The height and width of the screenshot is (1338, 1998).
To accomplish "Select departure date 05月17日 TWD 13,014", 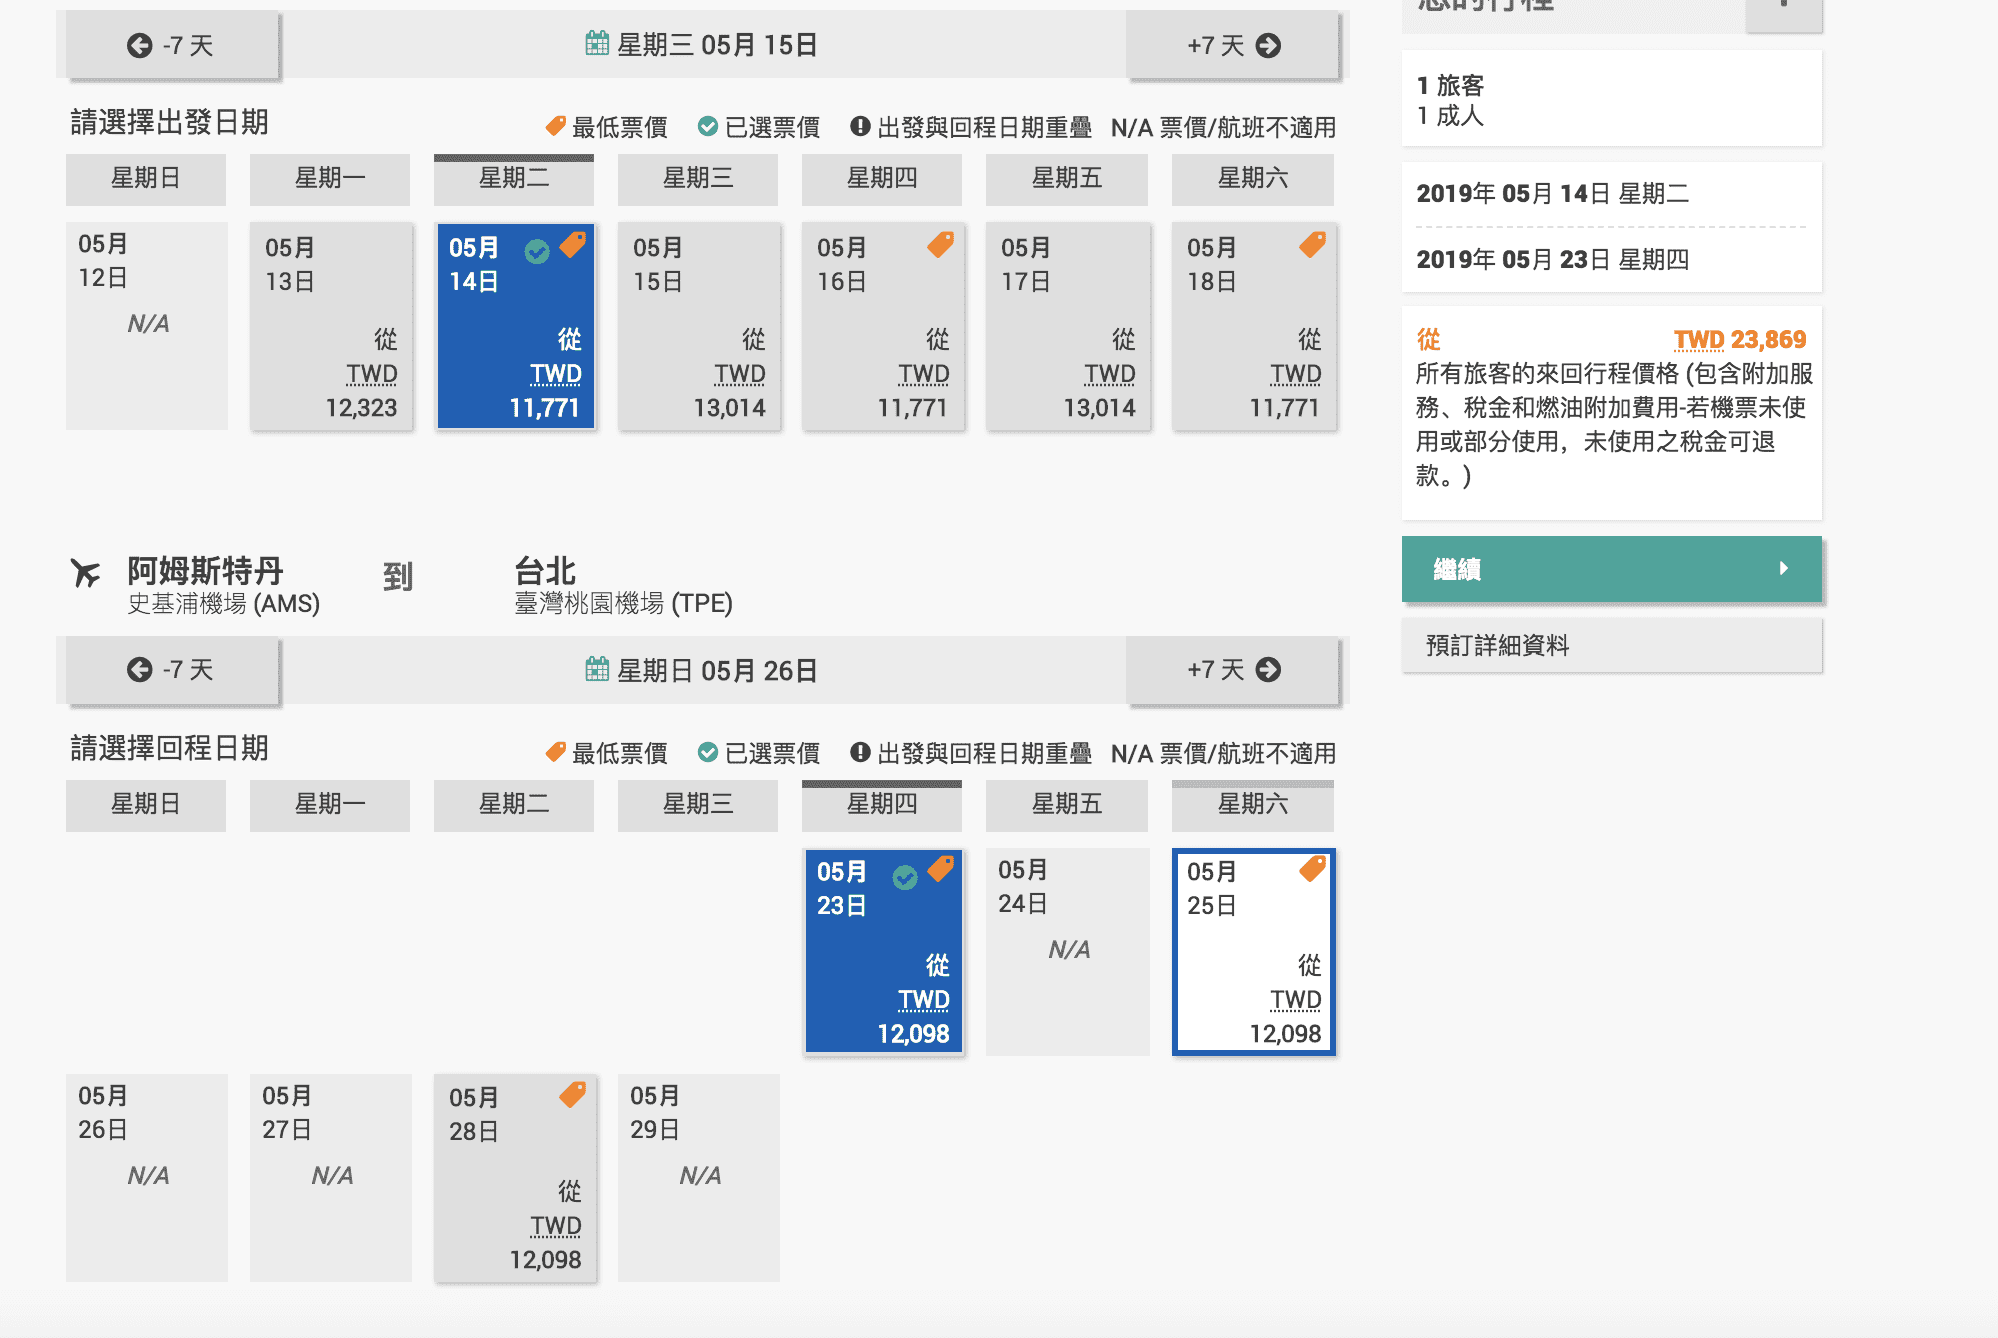I will 1068,326.
